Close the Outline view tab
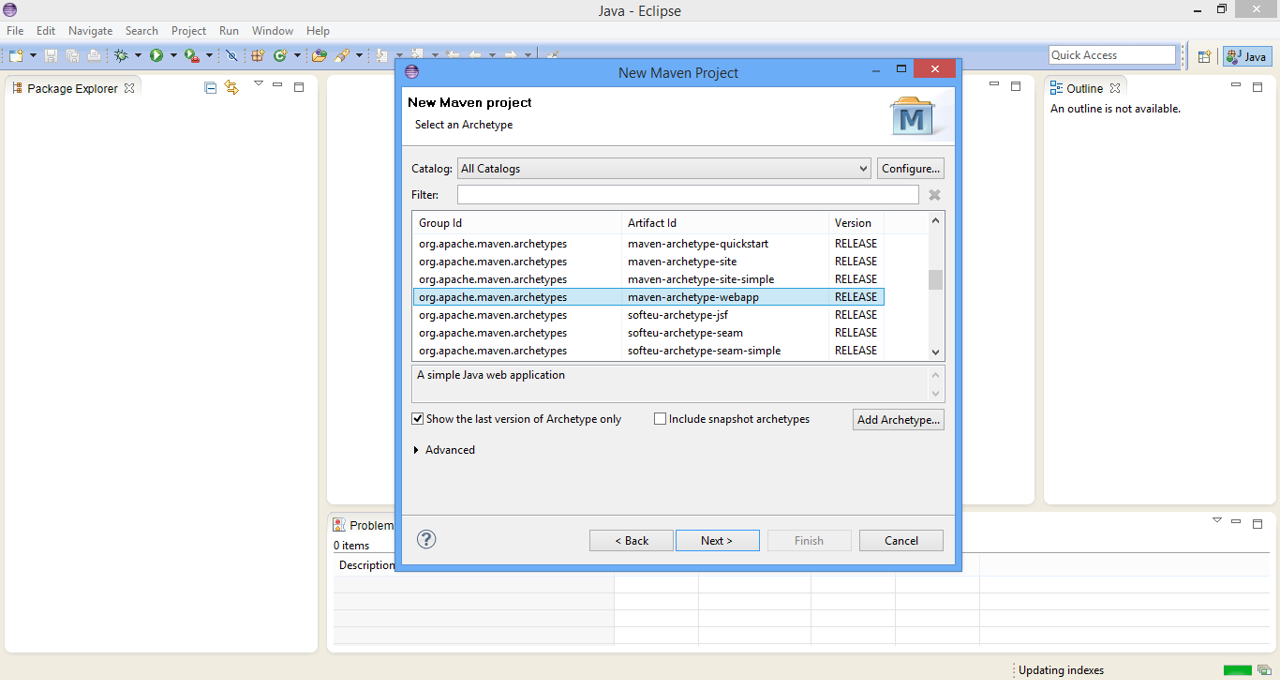Screen dimensions: 1280x680 tap(1115, 88)
